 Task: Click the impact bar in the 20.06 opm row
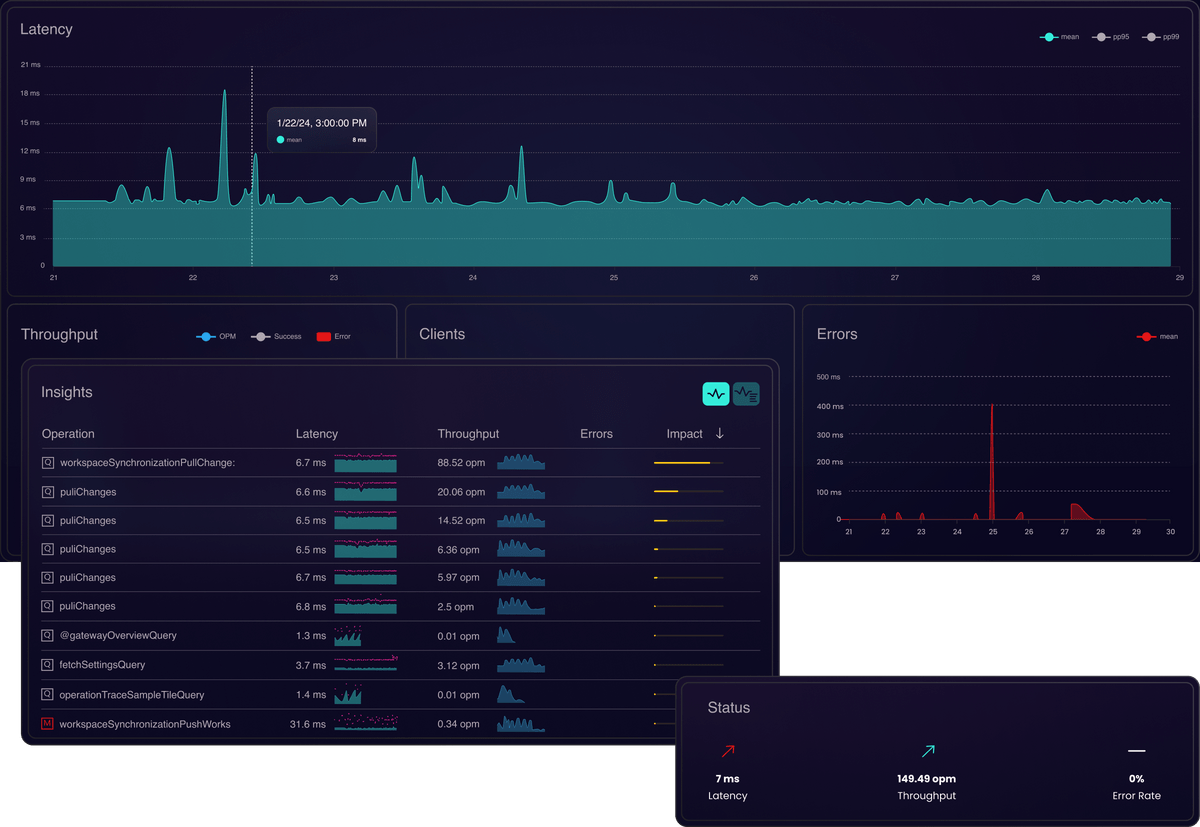point(688,492)
